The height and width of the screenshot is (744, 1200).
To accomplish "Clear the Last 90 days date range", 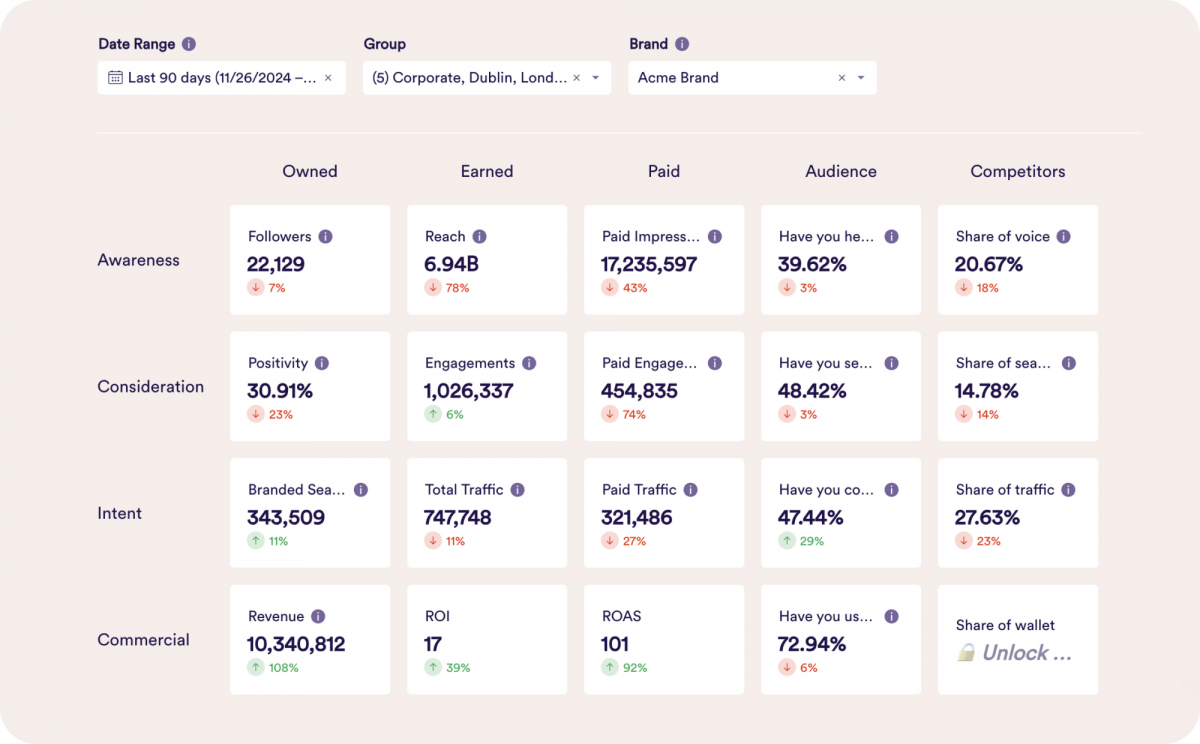I will 328,78.
